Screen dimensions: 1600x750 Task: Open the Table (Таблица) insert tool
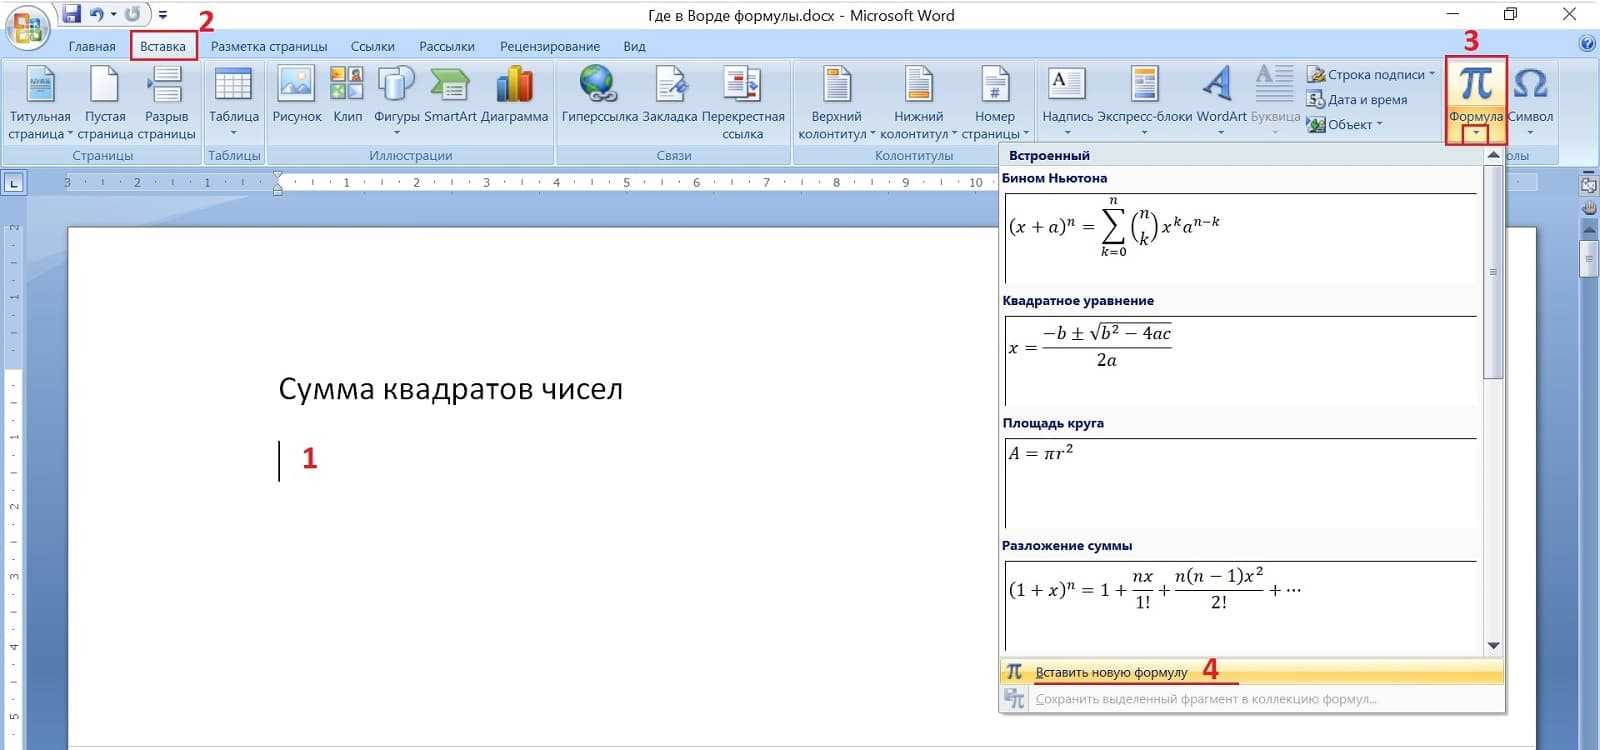(x=233, y=101)
